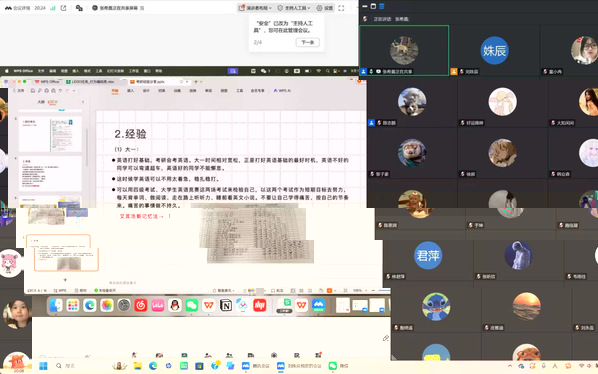Viewport: 598px width, 374px height.
Task: Select the 设计 ribbon tab in WPS
Action: [x=146, y=91]
